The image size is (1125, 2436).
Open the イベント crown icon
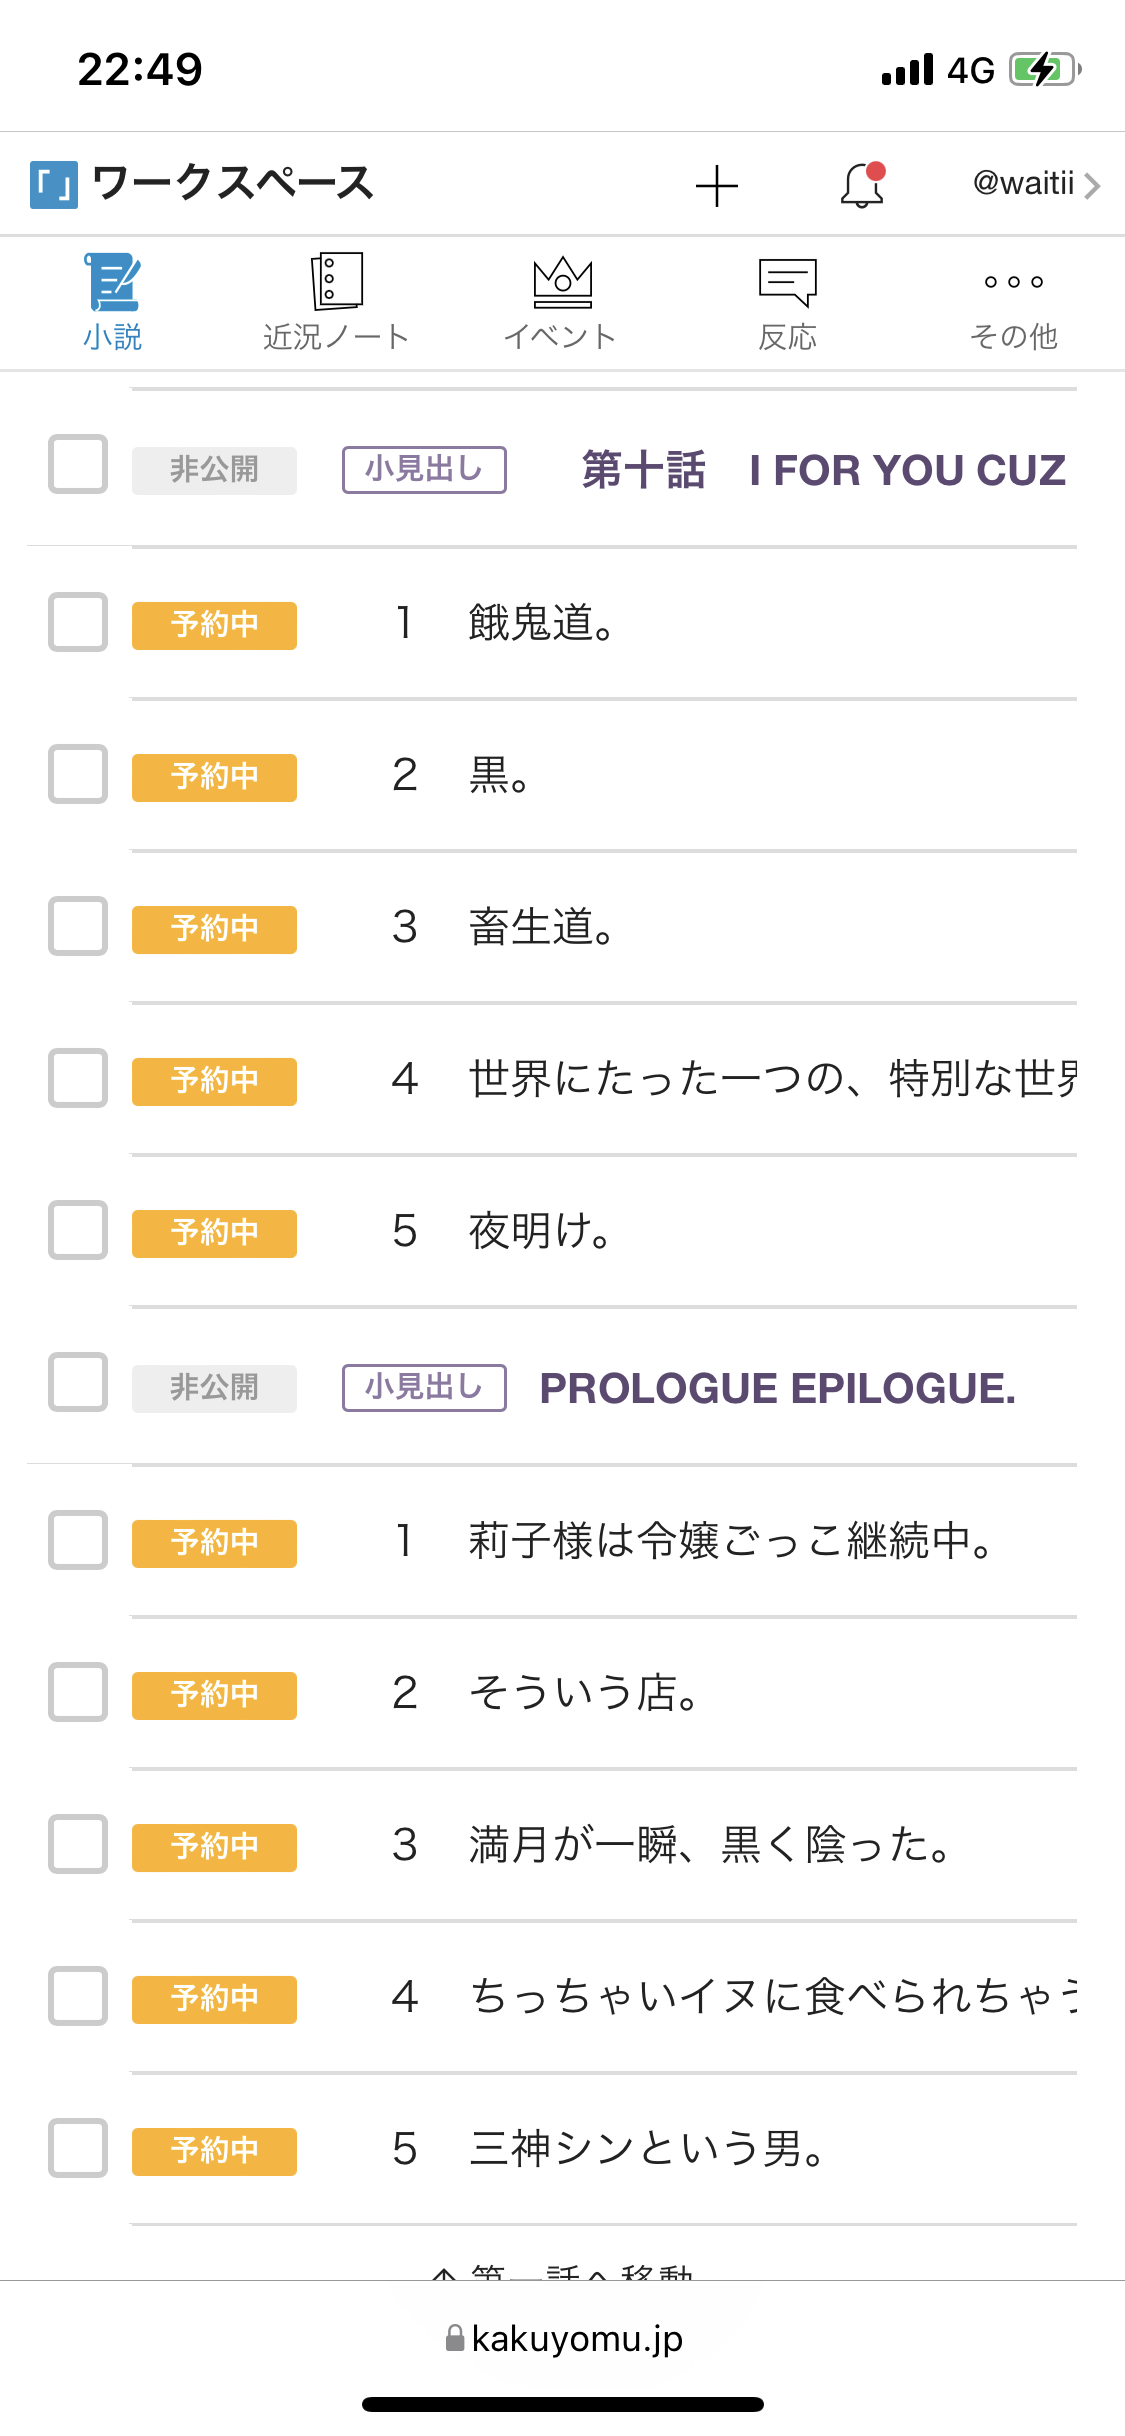(x=562, y=283)
